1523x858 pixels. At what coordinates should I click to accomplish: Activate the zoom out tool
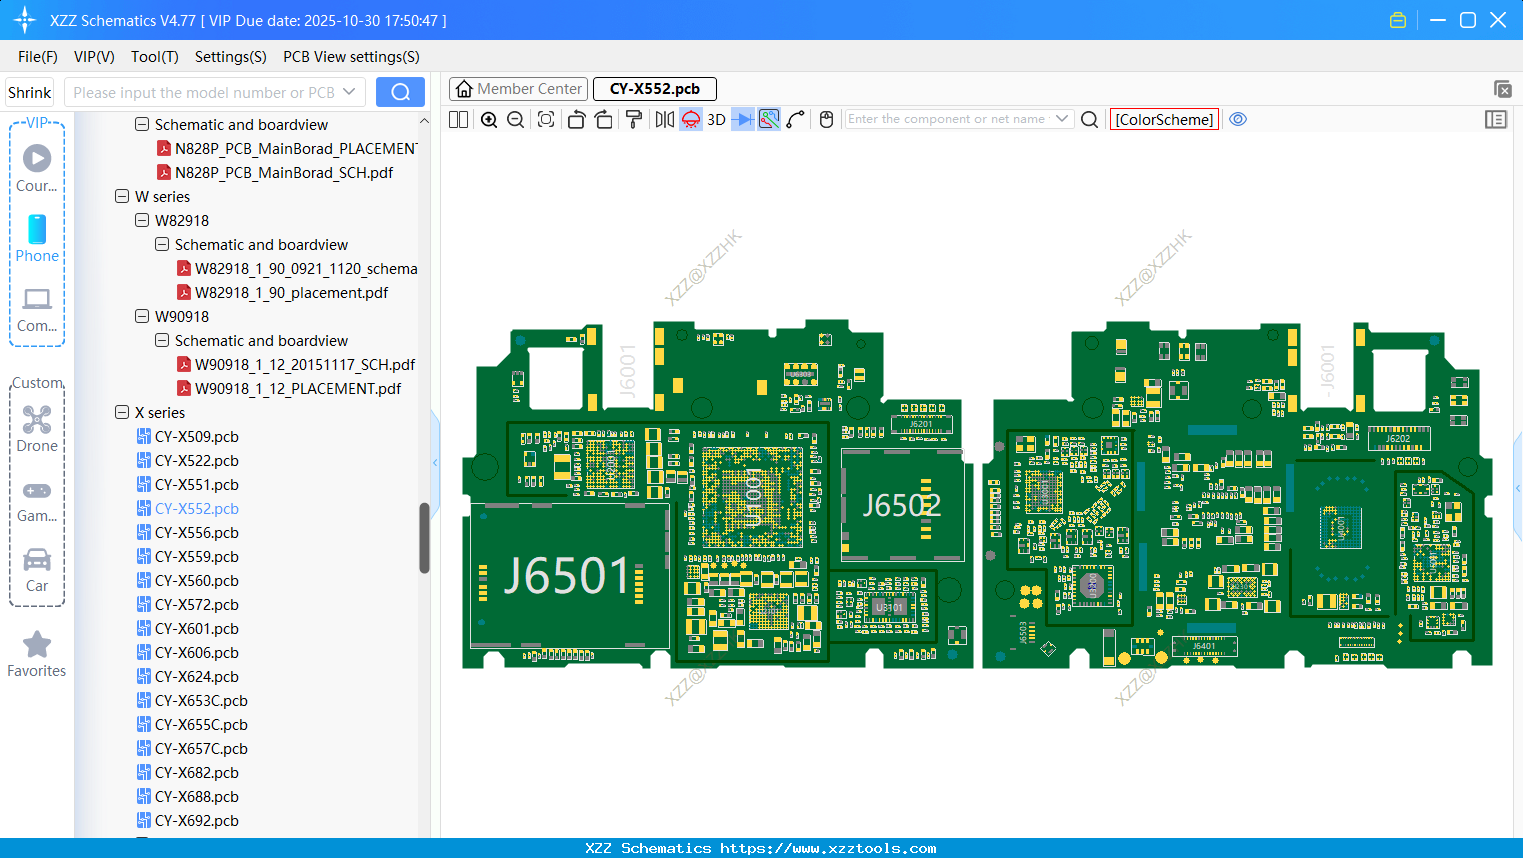pyautogui.click(x=514, y=119)
